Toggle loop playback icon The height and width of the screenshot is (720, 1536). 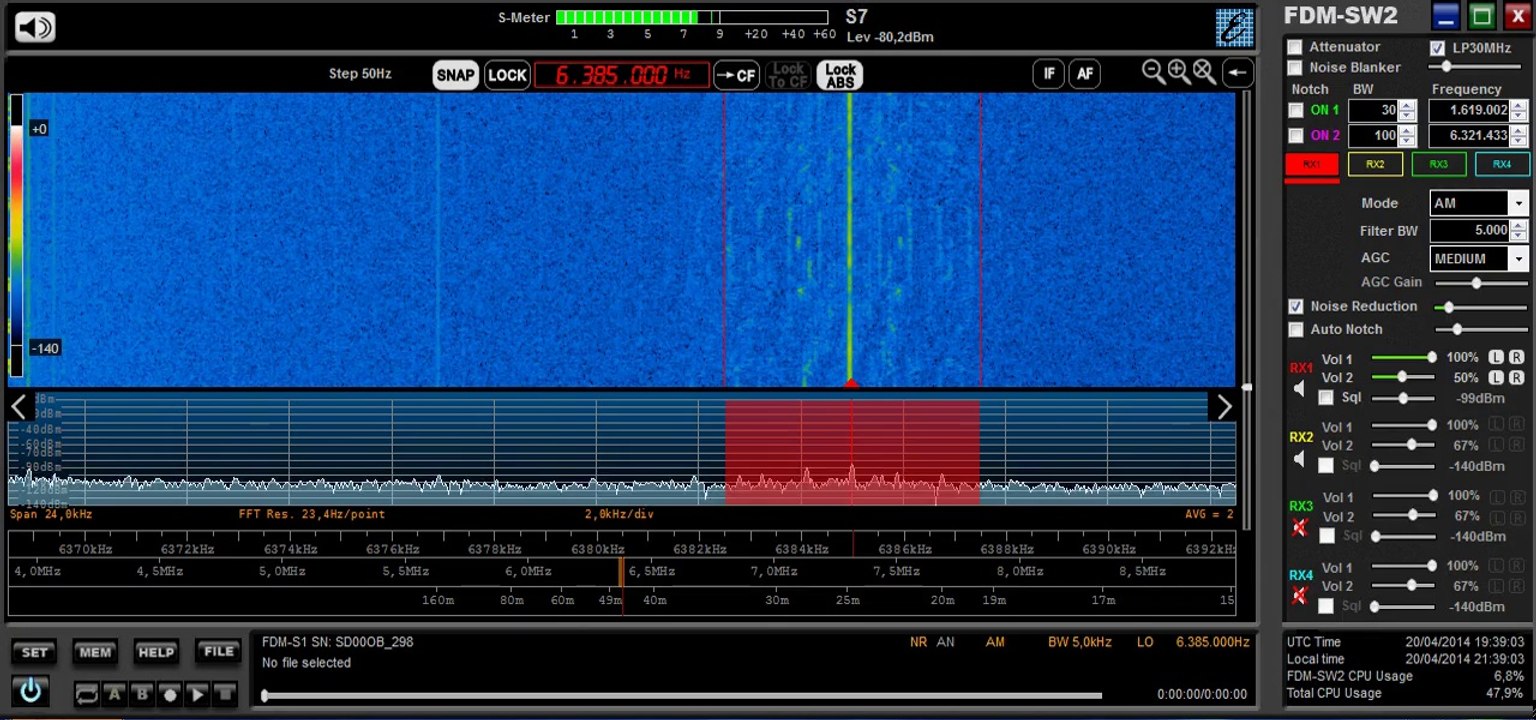point(87,694)
